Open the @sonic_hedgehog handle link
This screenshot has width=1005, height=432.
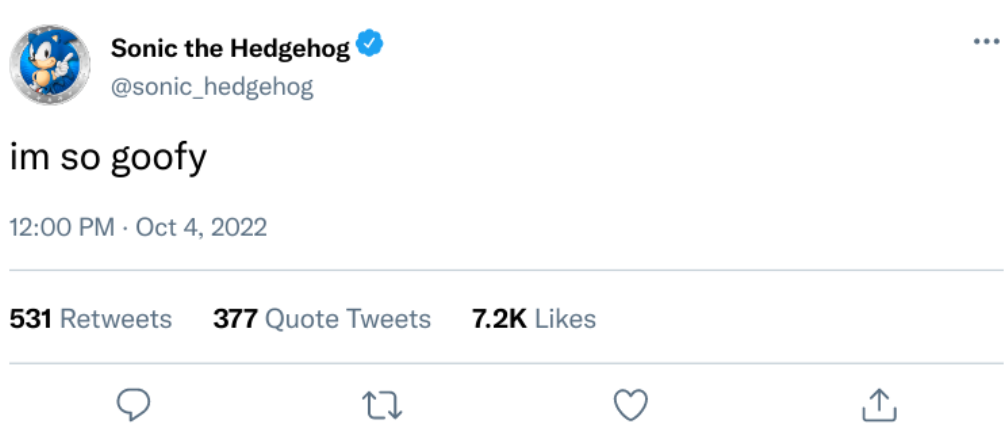(212, 87)
